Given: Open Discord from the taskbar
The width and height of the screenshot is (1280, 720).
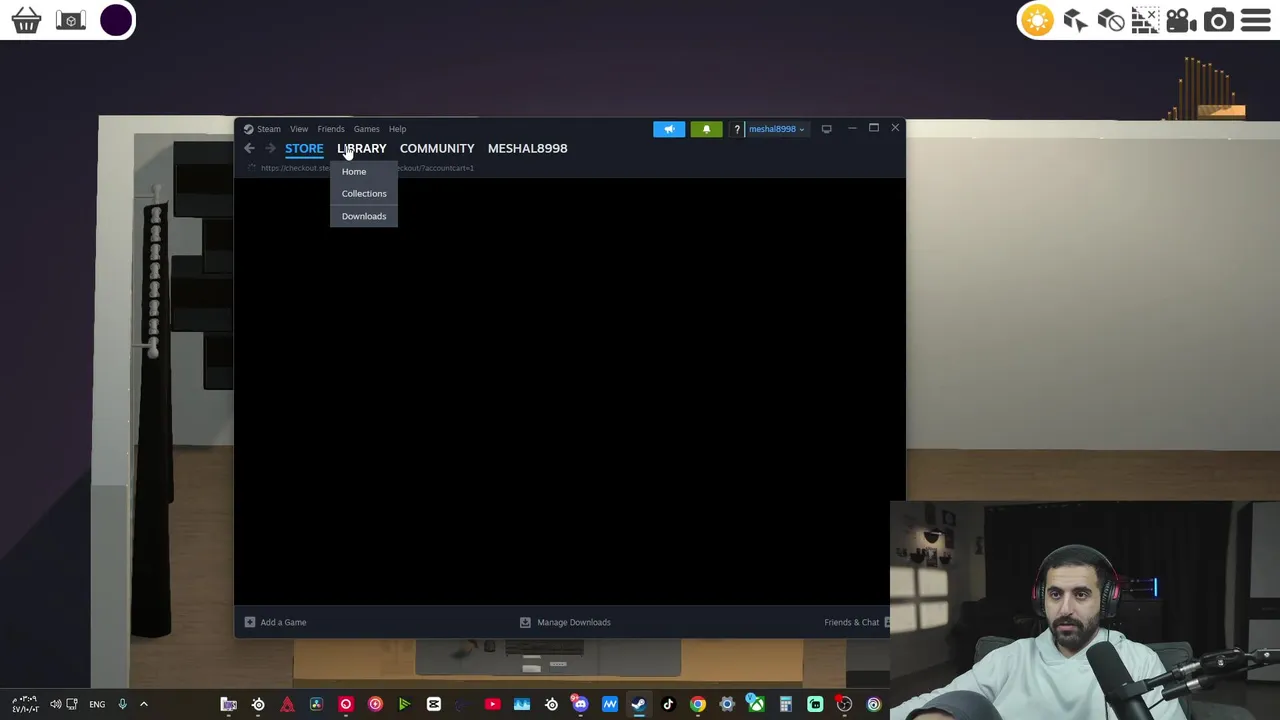Looking at the screenshot, I should click(580, 705).
